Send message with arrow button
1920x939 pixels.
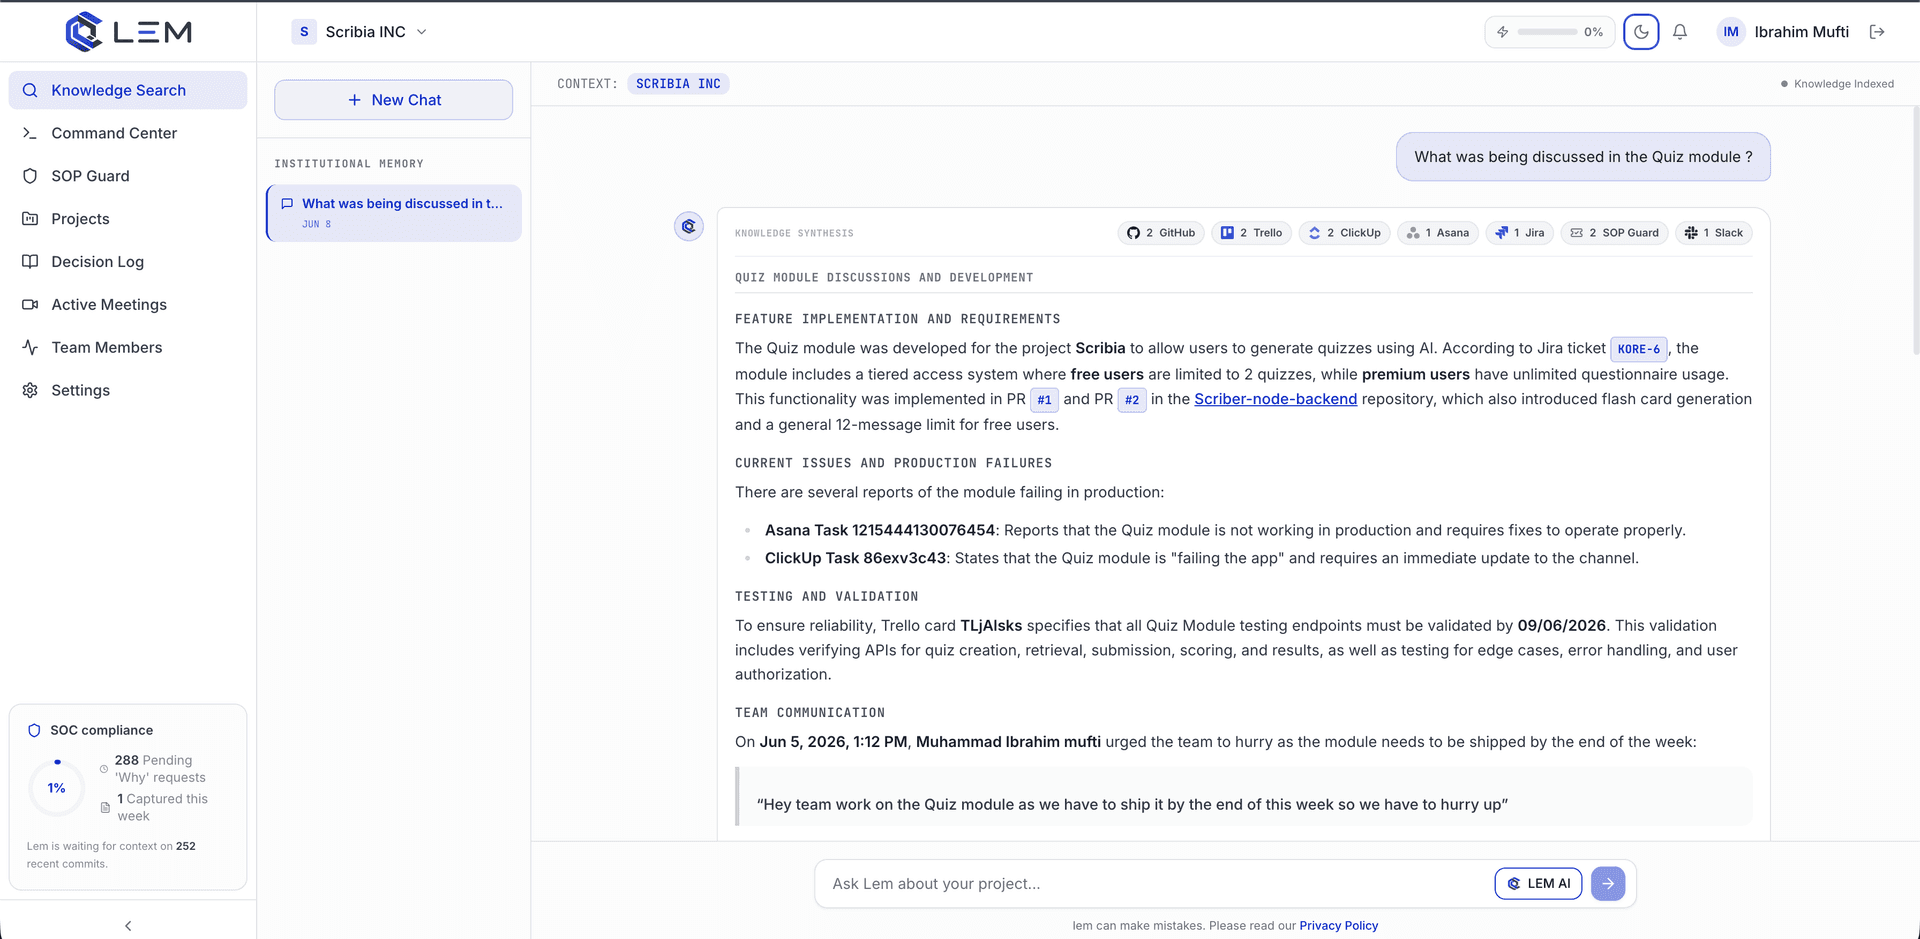point(1608,884)
